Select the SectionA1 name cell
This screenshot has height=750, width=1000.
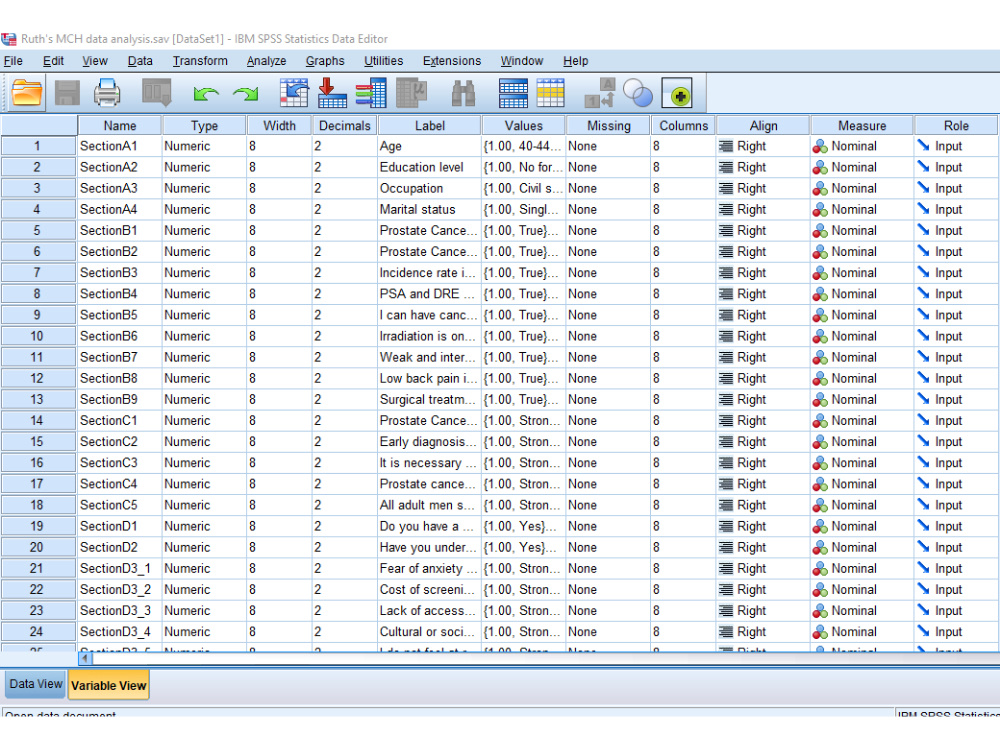click(x=120, y=146)
